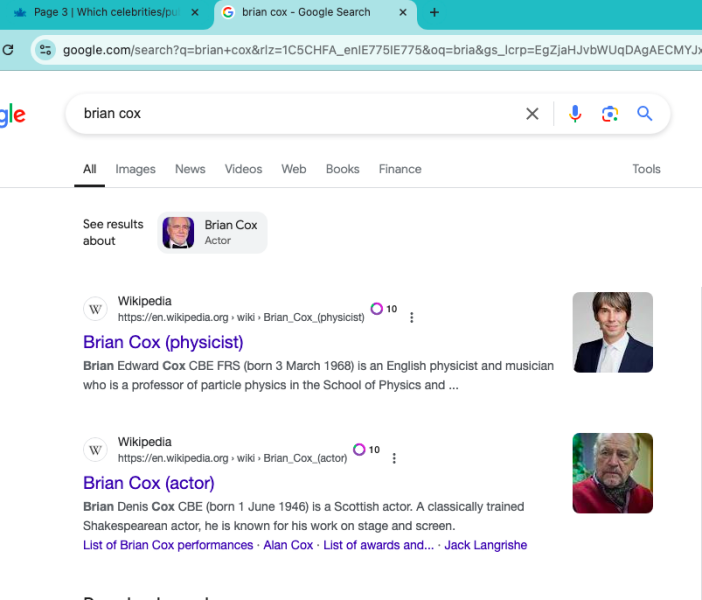Expand the Tools search options

click(646, 169)
